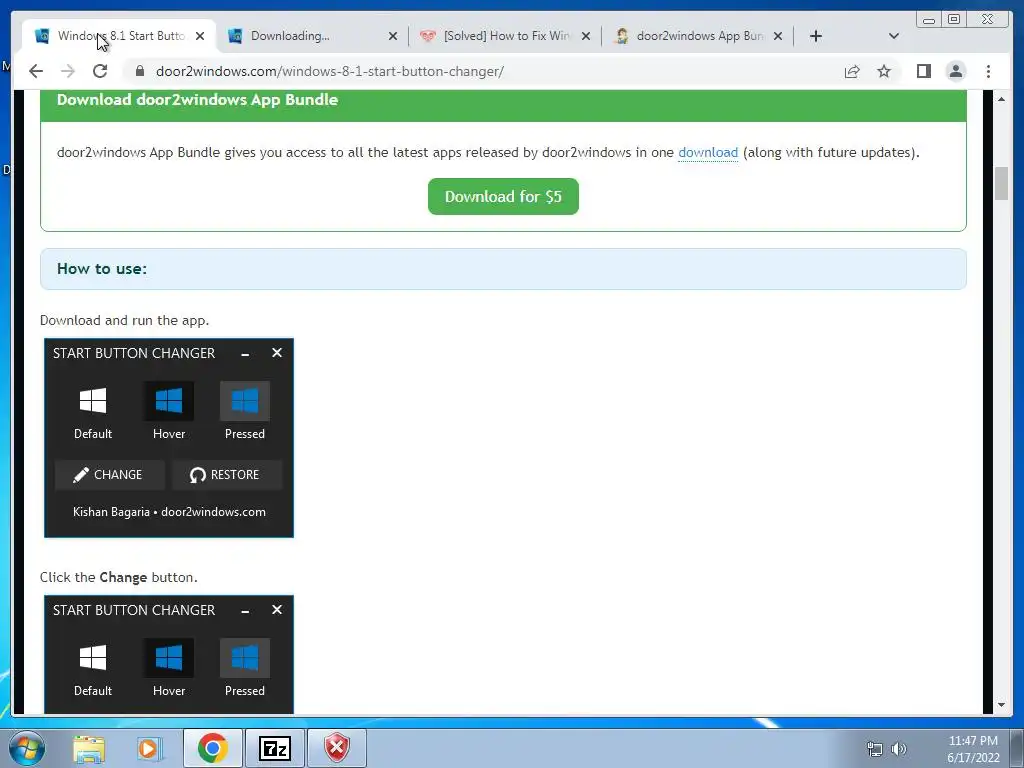Image resolution: width=1024 pixels, height=768 pixels.
Task: Click the Download door2windows App Bundle header
Action: click(197, 100)
